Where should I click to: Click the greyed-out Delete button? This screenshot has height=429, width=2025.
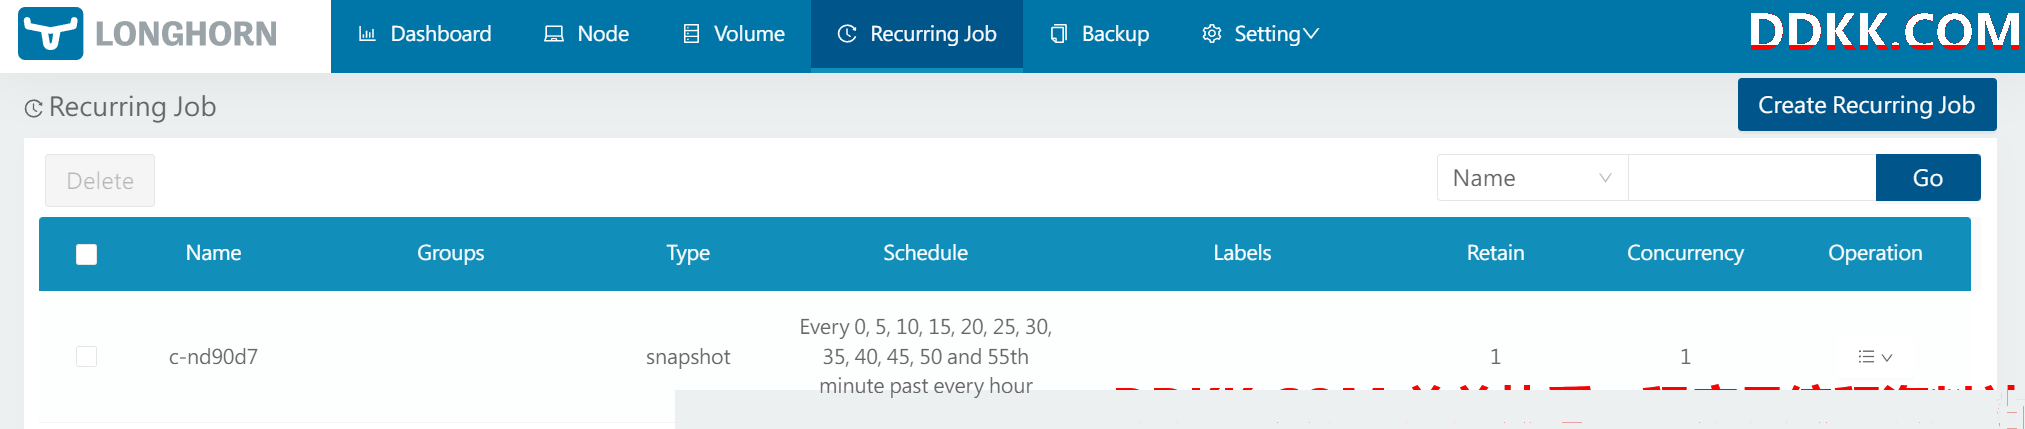[x=100, y=181]
